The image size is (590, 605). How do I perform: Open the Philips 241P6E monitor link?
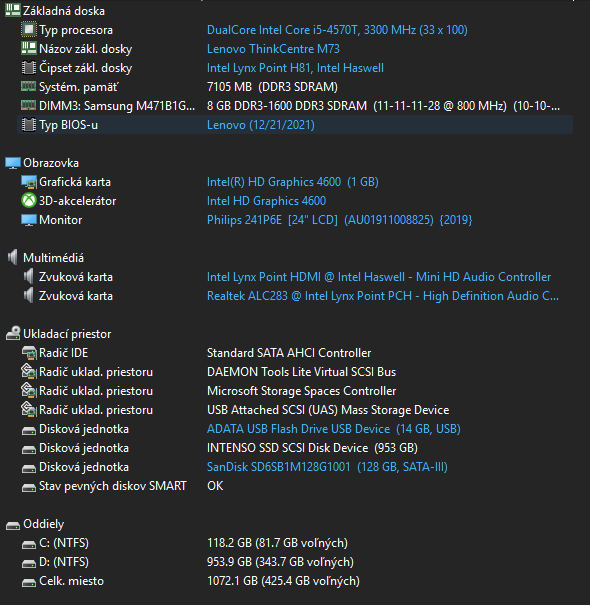(339, 220)
